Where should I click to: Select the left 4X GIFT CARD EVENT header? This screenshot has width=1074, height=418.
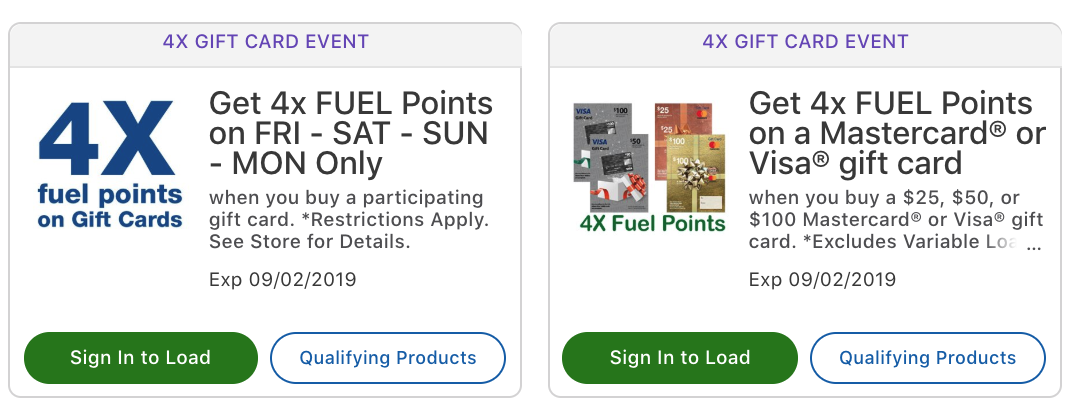[265, 42]
